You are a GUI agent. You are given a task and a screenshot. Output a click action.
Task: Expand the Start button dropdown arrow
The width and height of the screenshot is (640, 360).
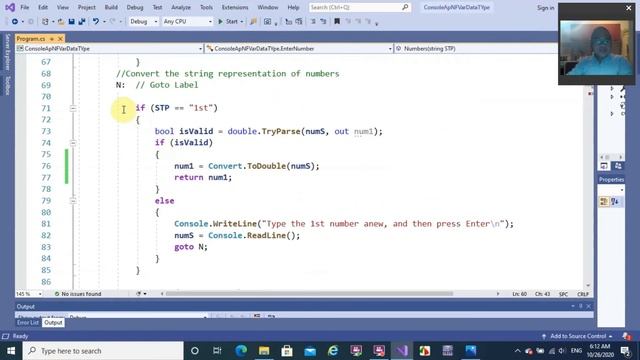pos(242,22)
